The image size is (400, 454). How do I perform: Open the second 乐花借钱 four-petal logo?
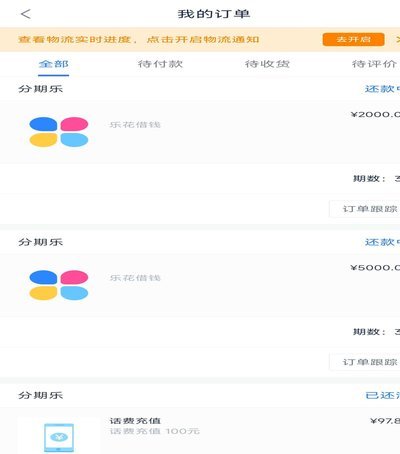(59, 285)
